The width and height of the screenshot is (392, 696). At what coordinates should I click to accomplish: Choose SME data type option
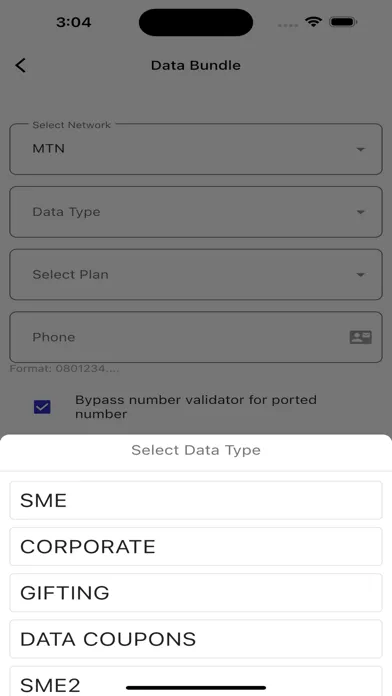pos(196,500)
